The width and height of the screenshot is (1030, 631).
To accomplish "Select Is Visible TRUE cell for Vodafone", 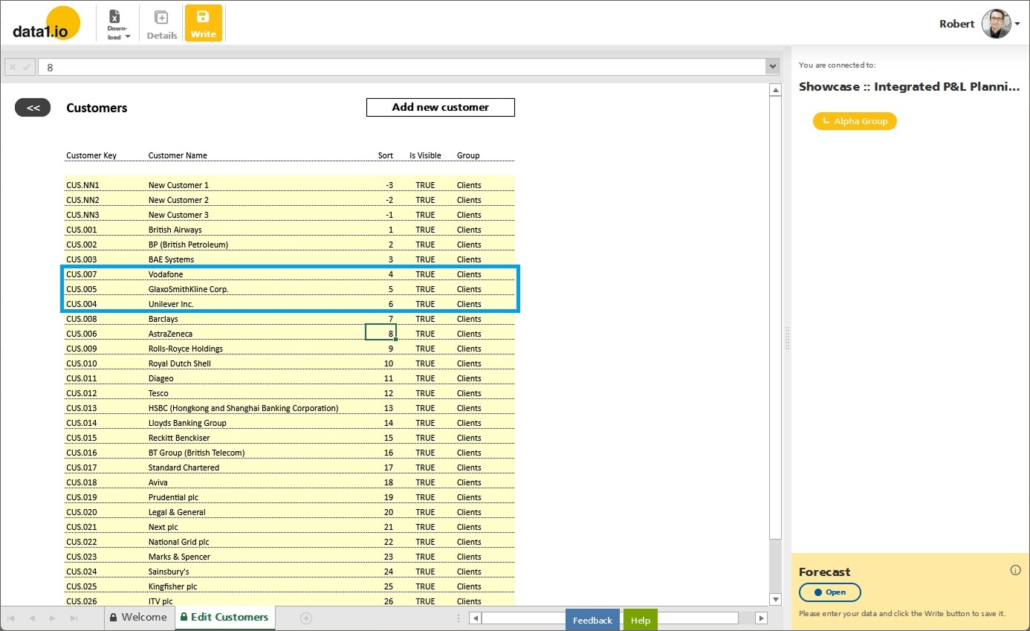I will (426, 274).
